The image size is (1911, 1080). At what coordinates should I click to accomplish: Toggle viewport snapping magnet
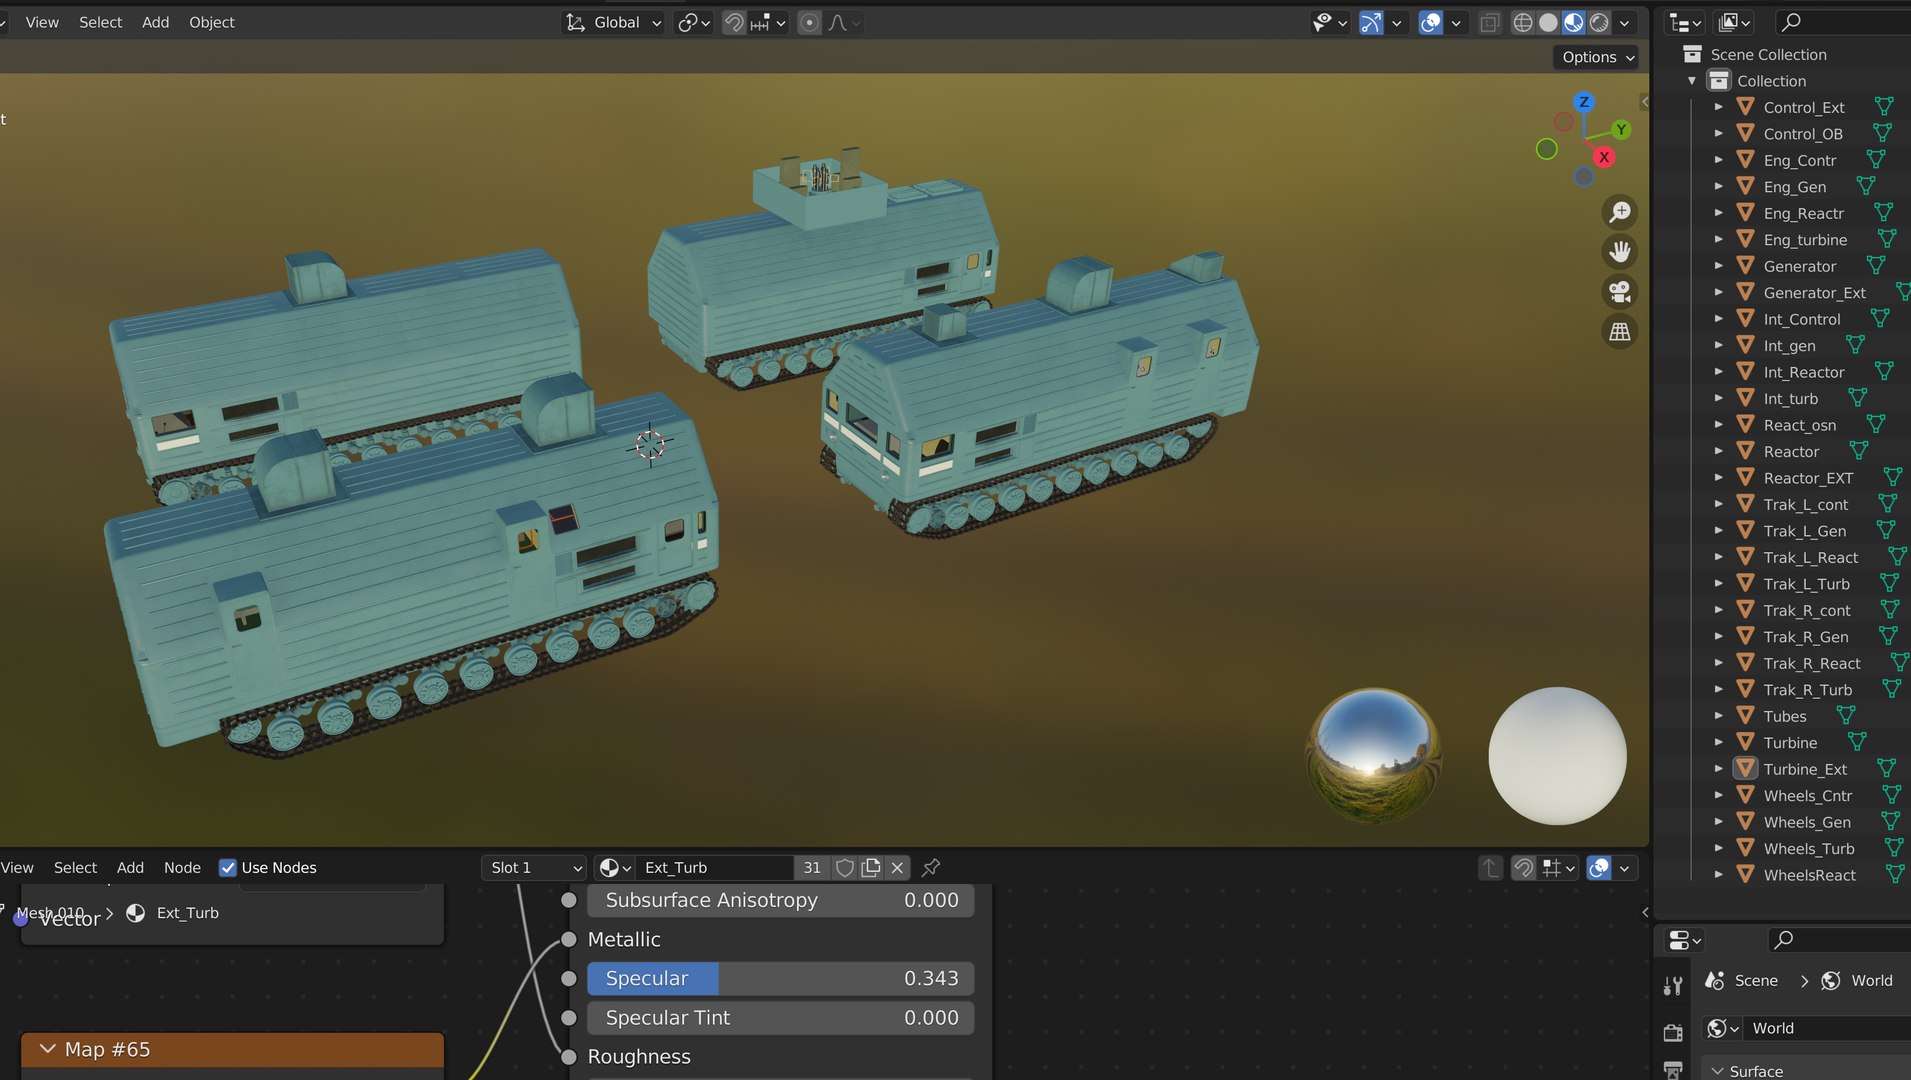pos(734,22)
